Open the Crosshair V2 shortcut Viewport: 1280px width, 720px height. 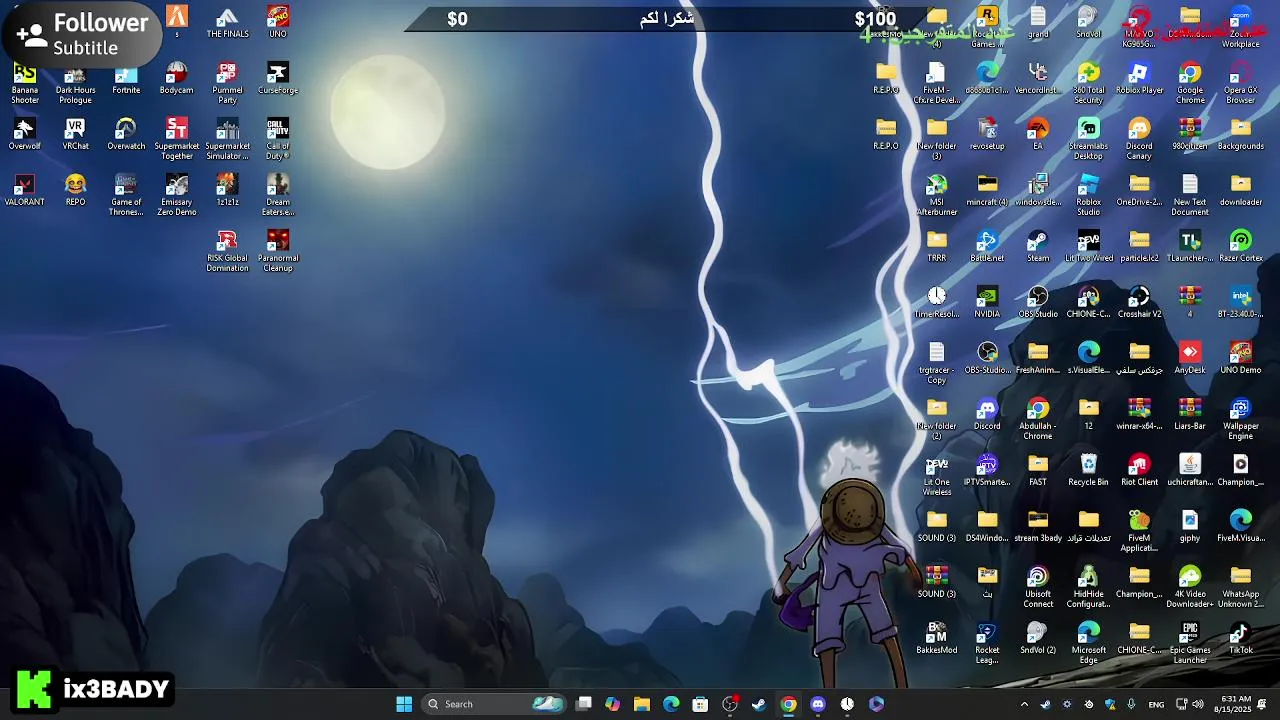(1139, 303)
